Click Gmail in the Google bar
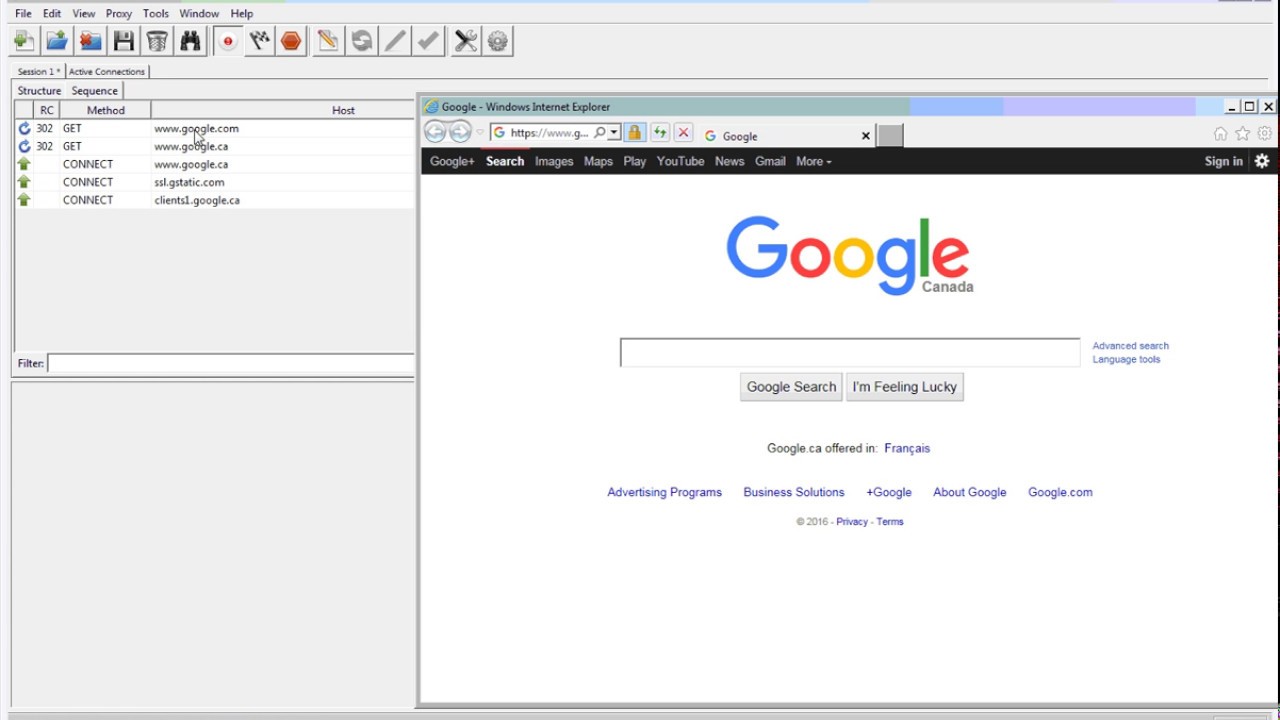This screenshot has width=1280, height=720. click(770, 161)
